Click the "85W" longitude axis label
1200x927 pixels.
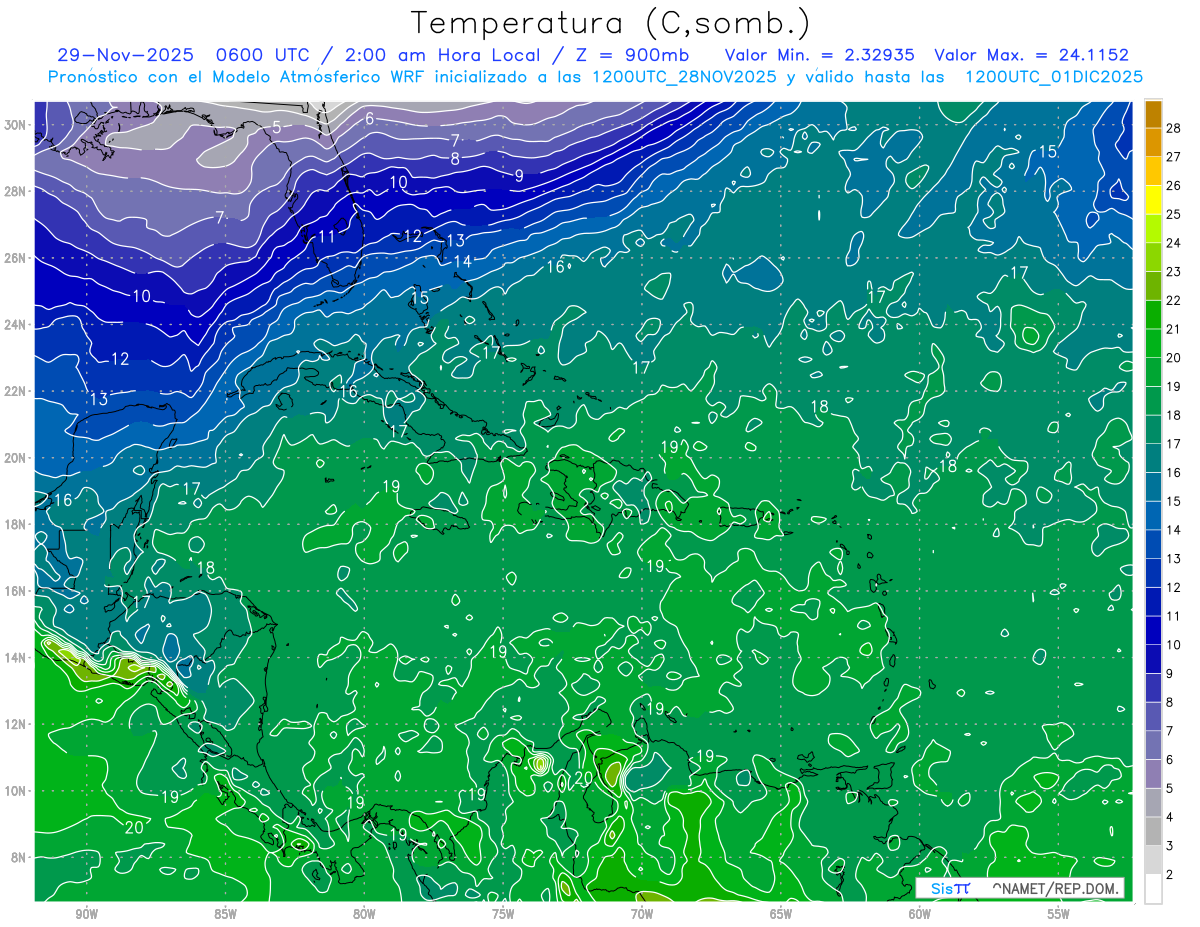coord(226,913)
